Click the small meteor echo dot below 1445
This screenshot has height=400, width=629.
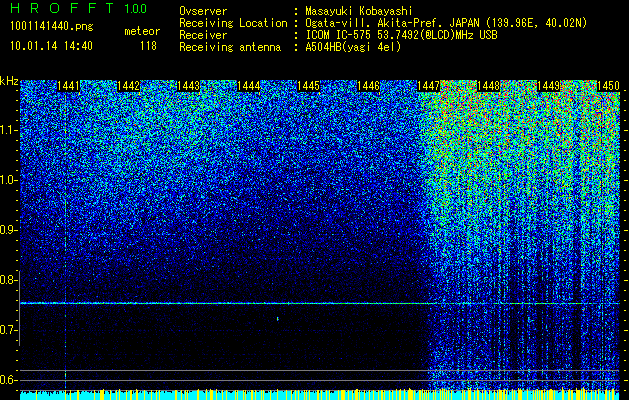click(278, 319)
